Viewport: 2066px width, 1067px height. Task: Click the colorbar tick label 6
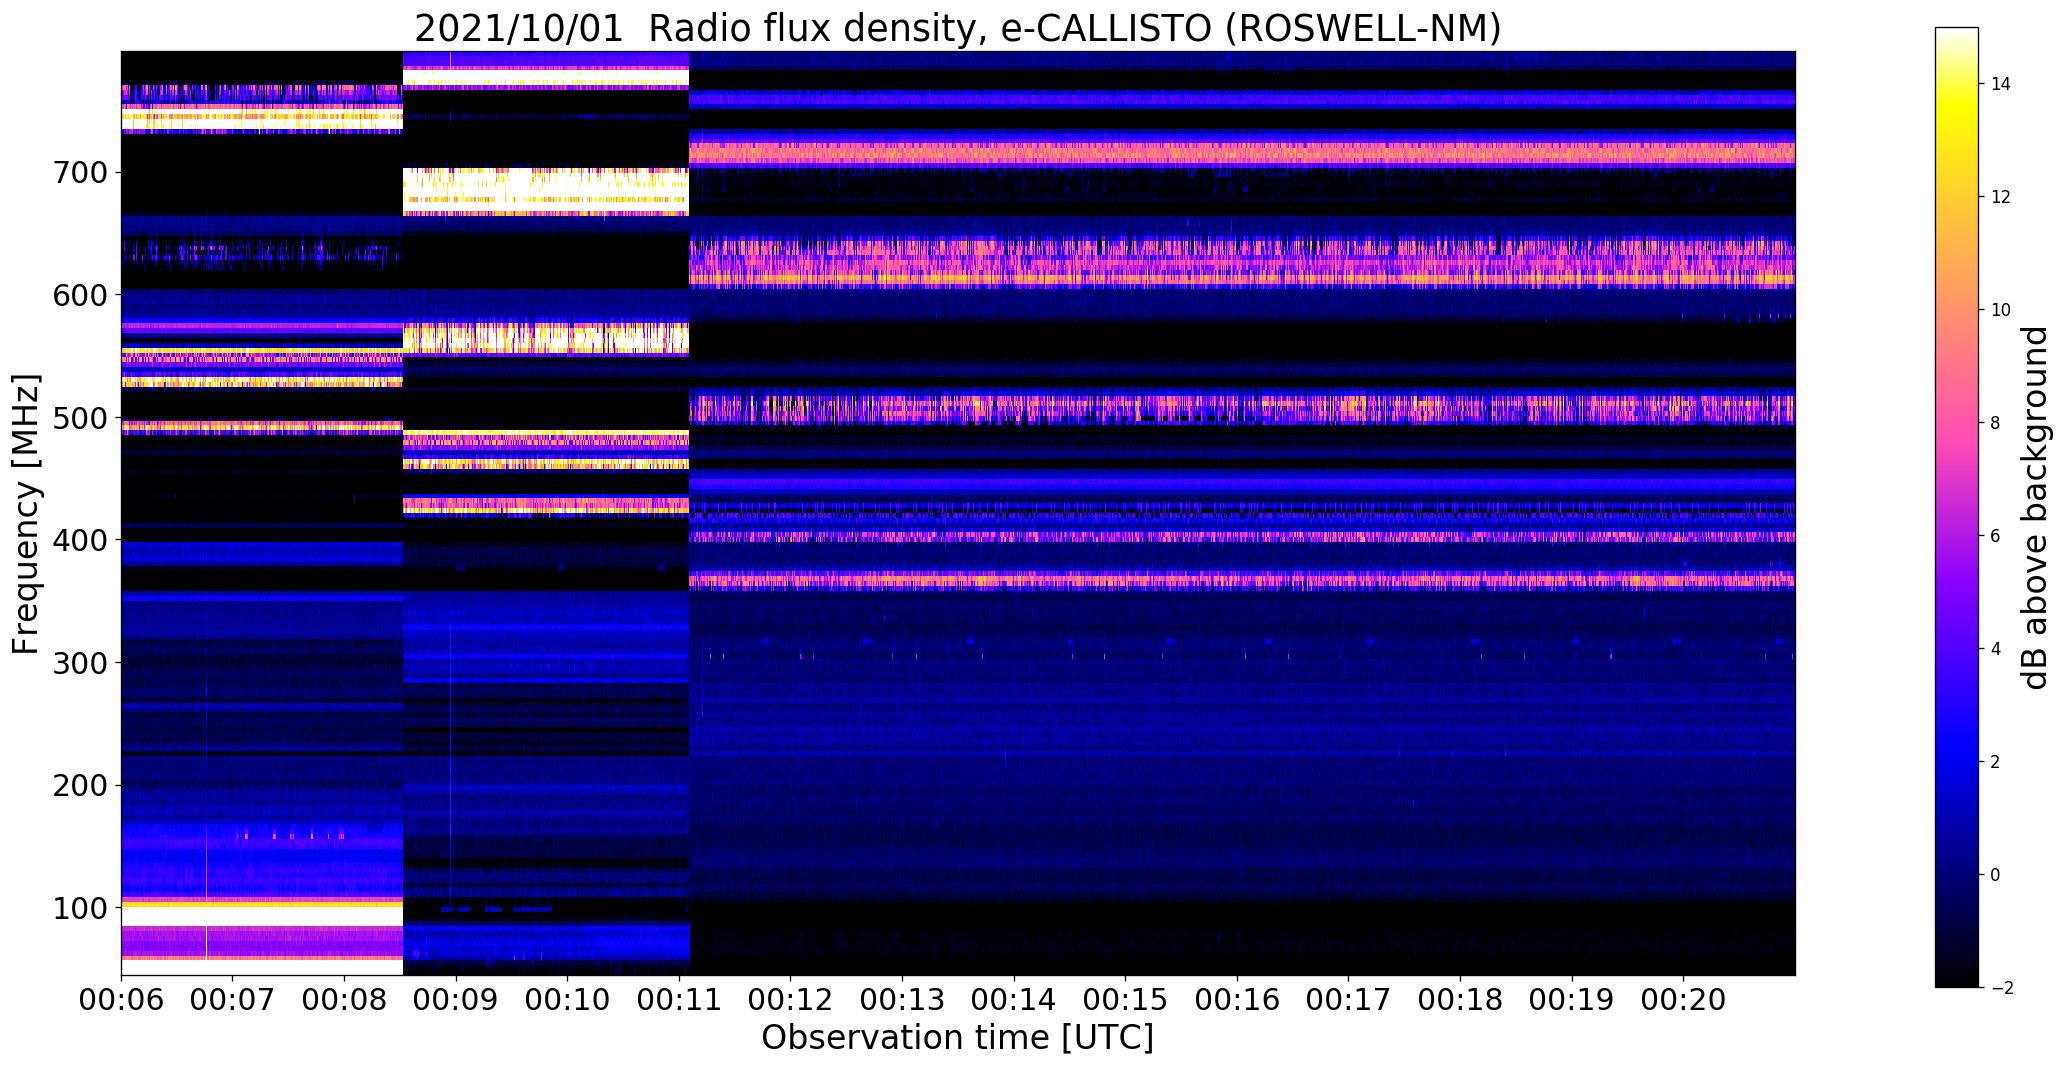[x=1996, y=536]
